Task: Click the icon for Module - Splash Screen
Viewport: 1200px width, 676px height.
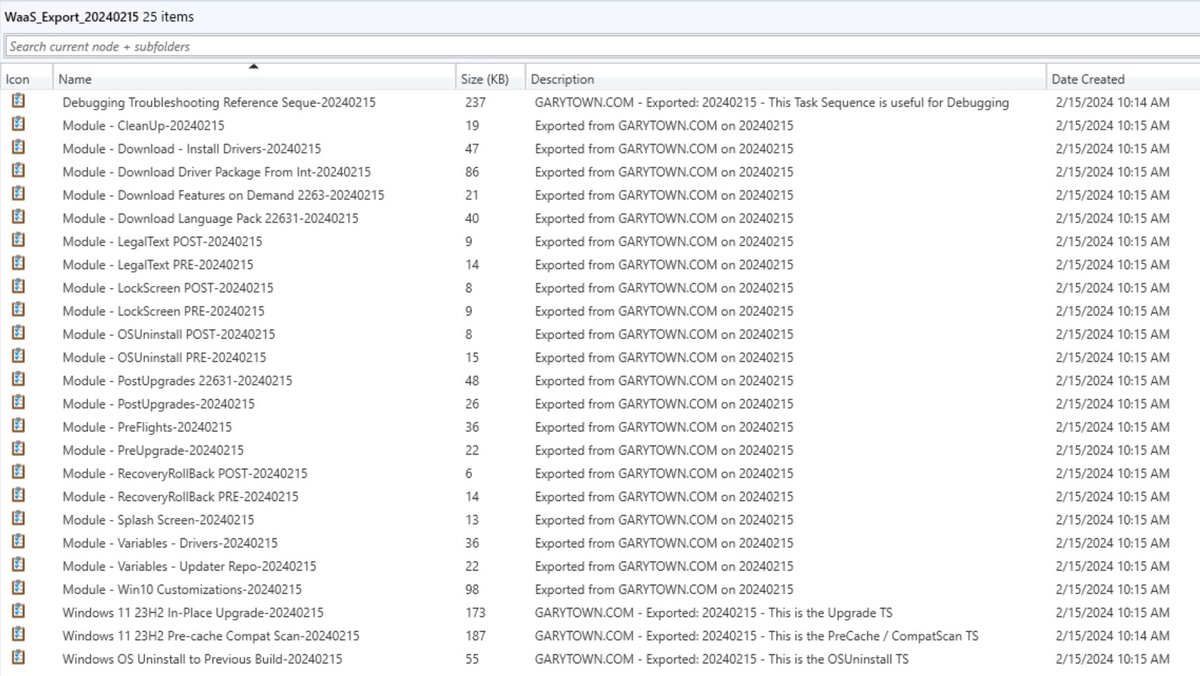Action: tap(18, 519)
